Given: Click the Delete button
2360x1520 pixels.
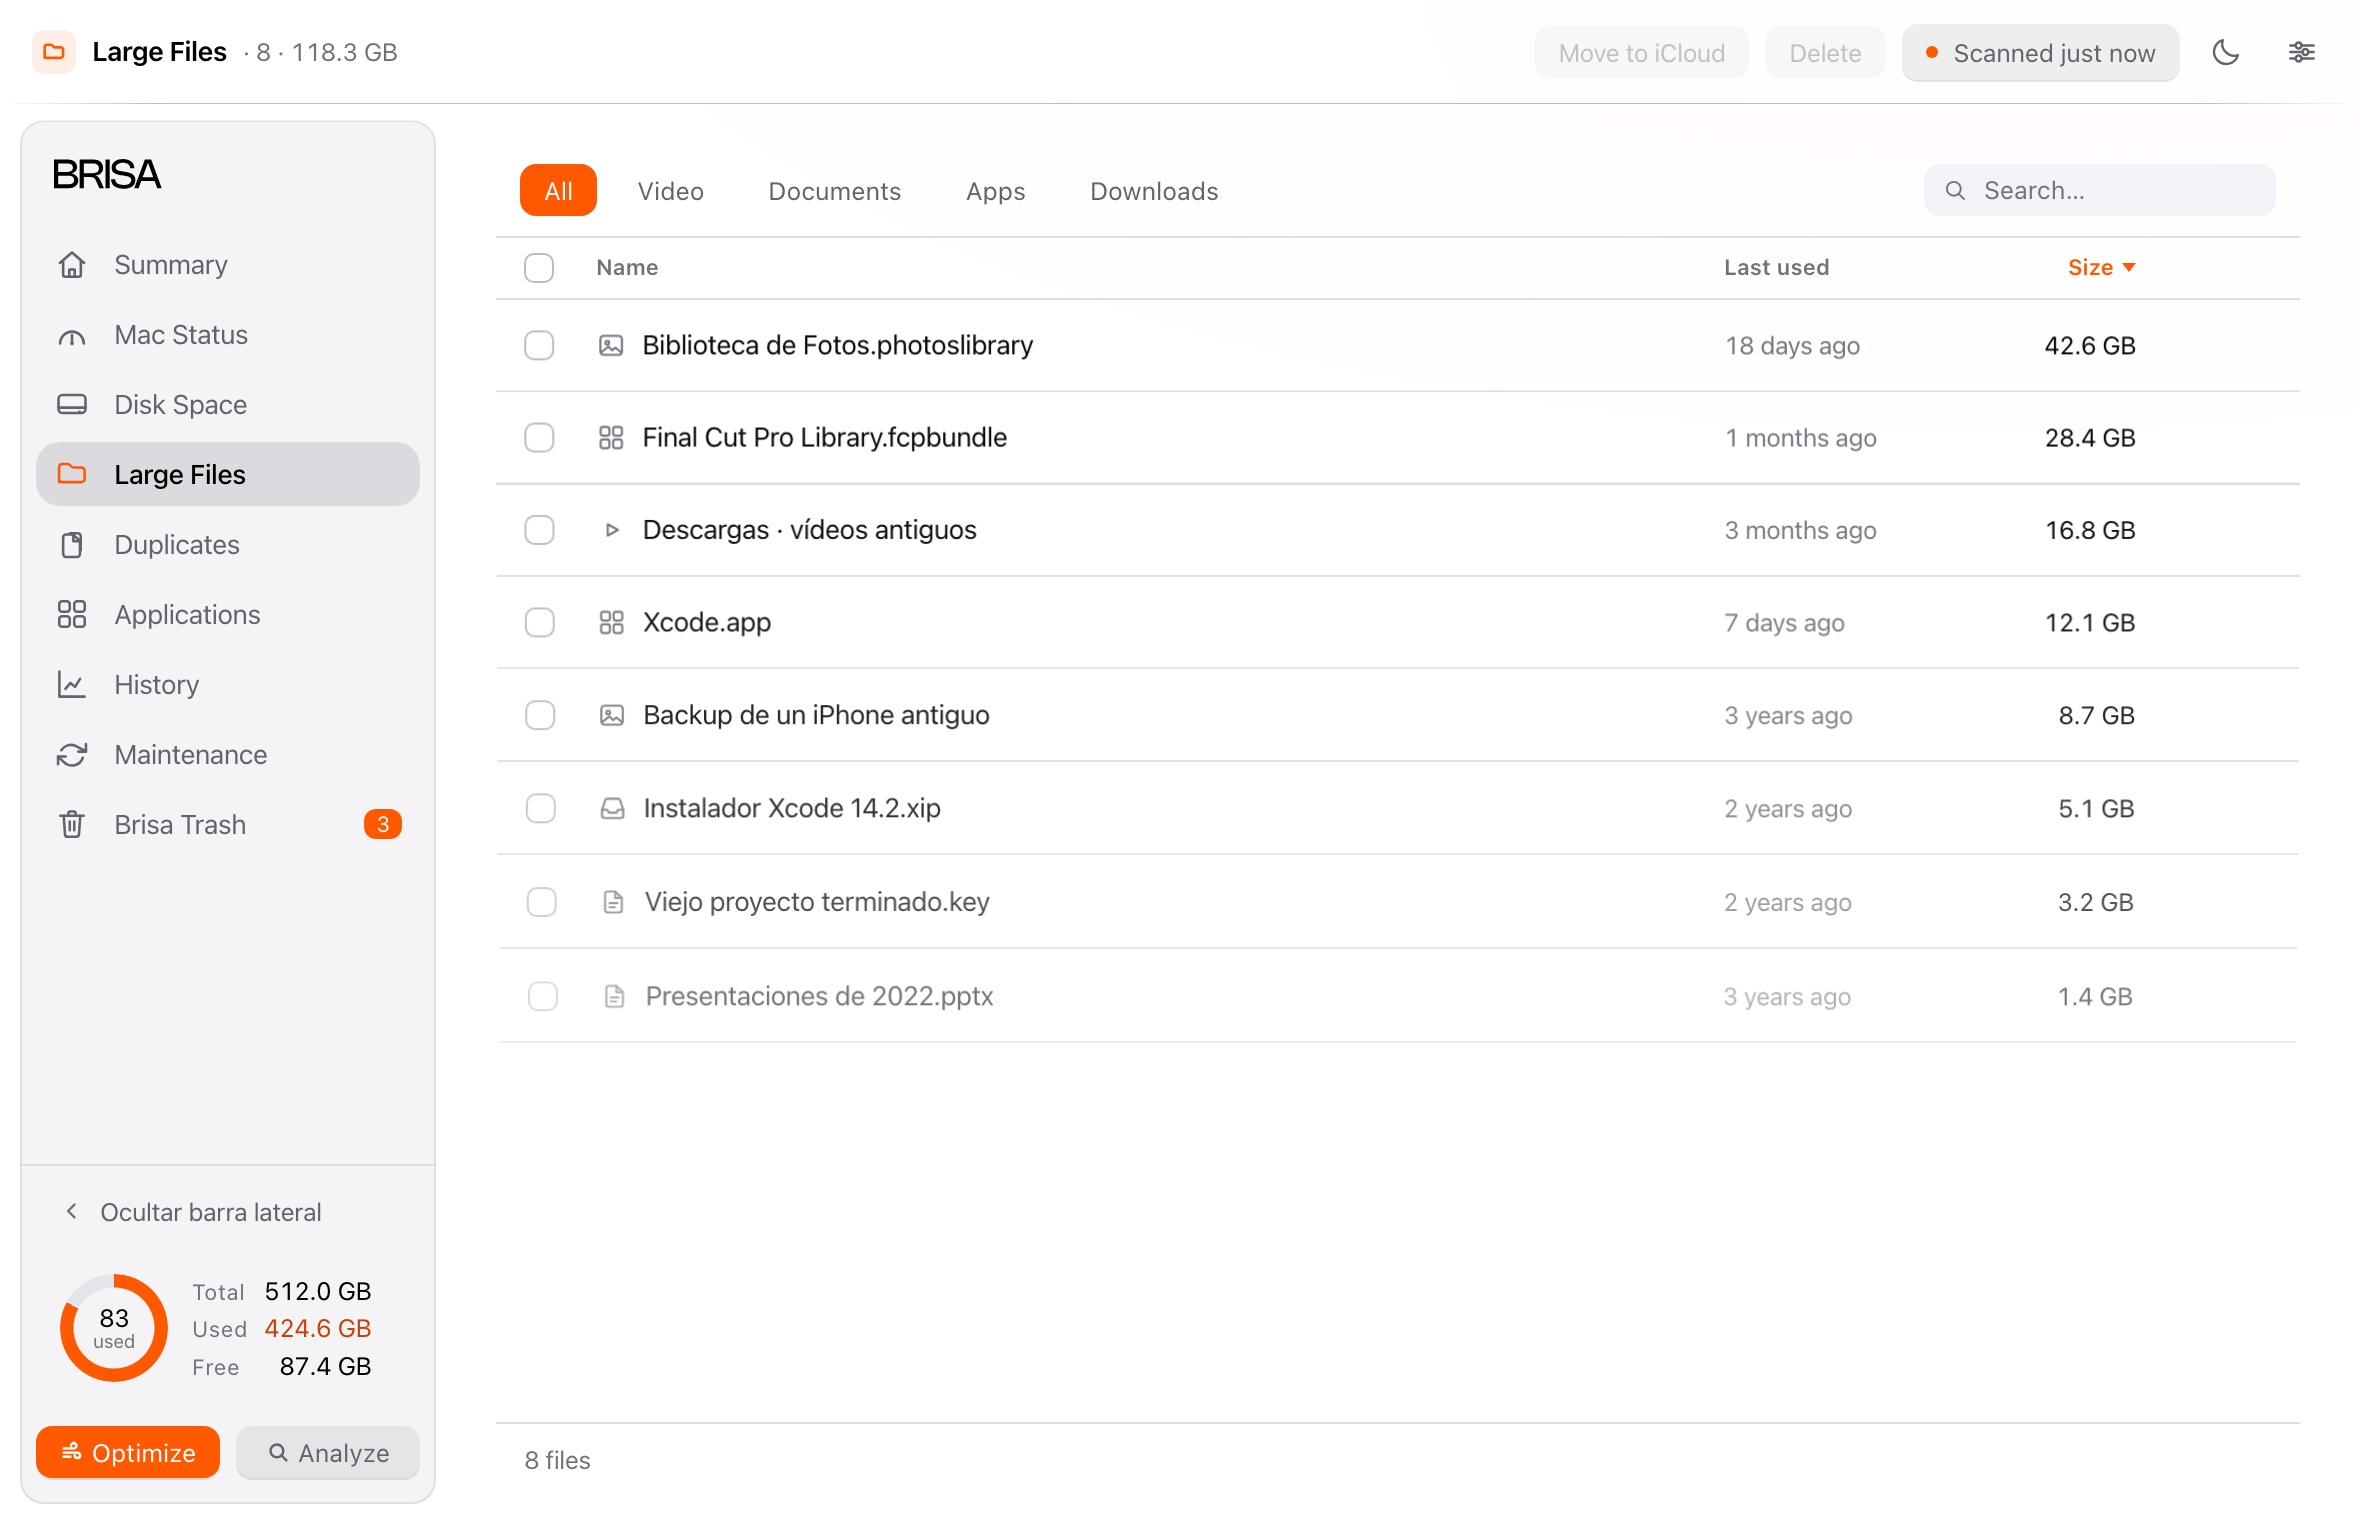Looking at the screenshot, I should coord(1825,53).
